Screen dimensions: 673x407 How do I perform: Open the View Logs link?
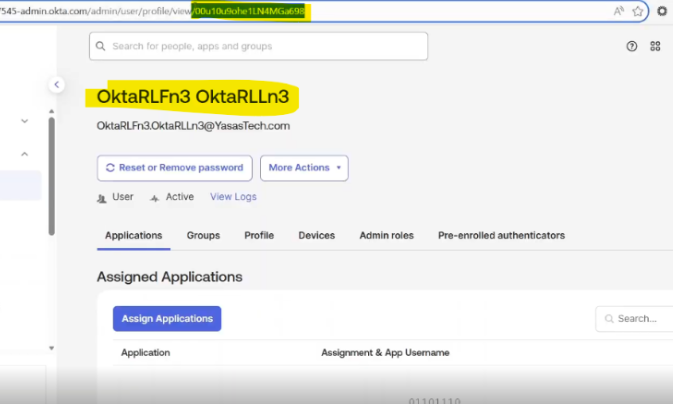(x=233, y=197)
